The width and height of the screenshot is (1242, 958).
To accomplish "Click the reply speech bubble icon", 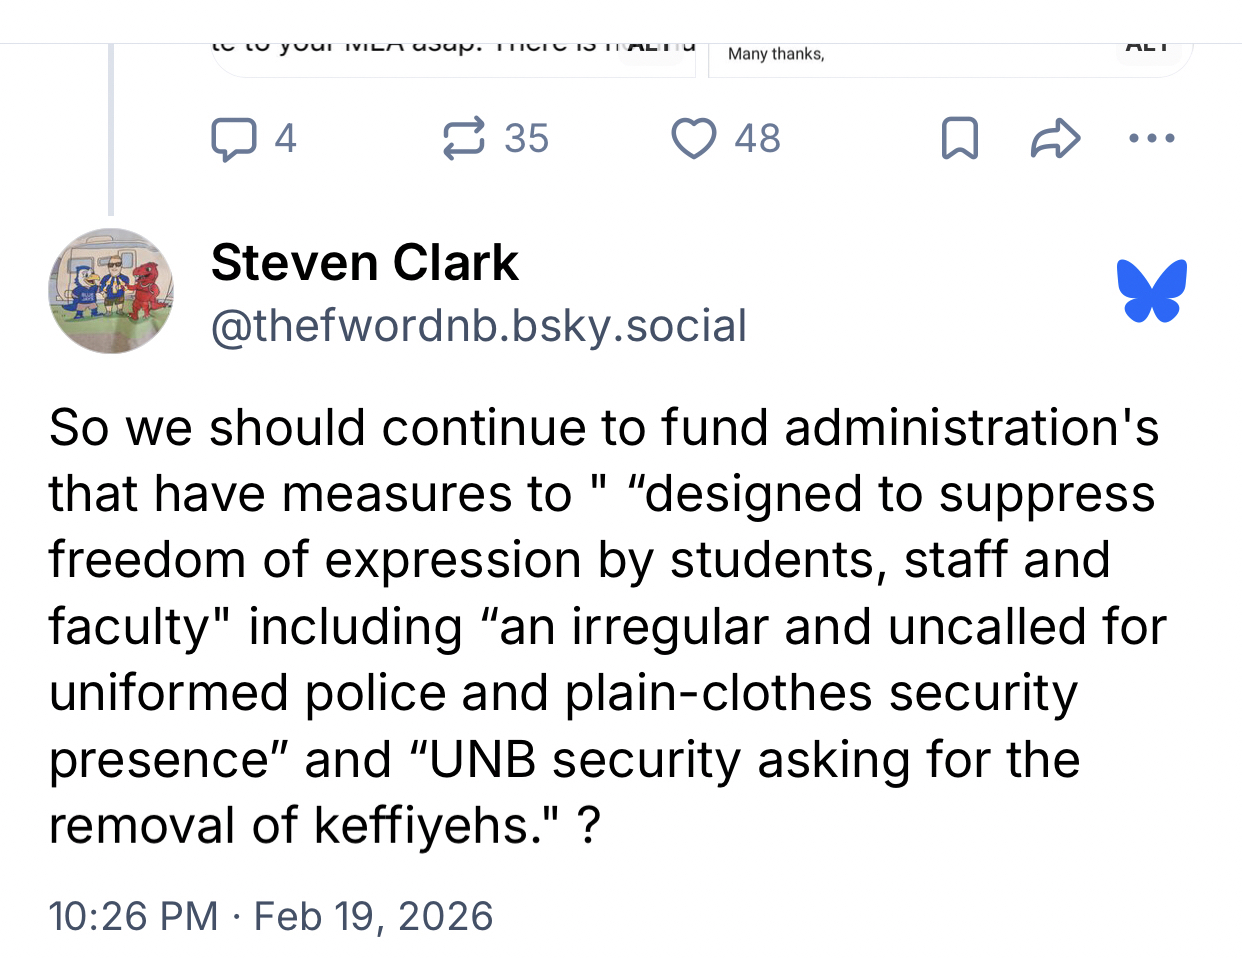I will point(234,139).
